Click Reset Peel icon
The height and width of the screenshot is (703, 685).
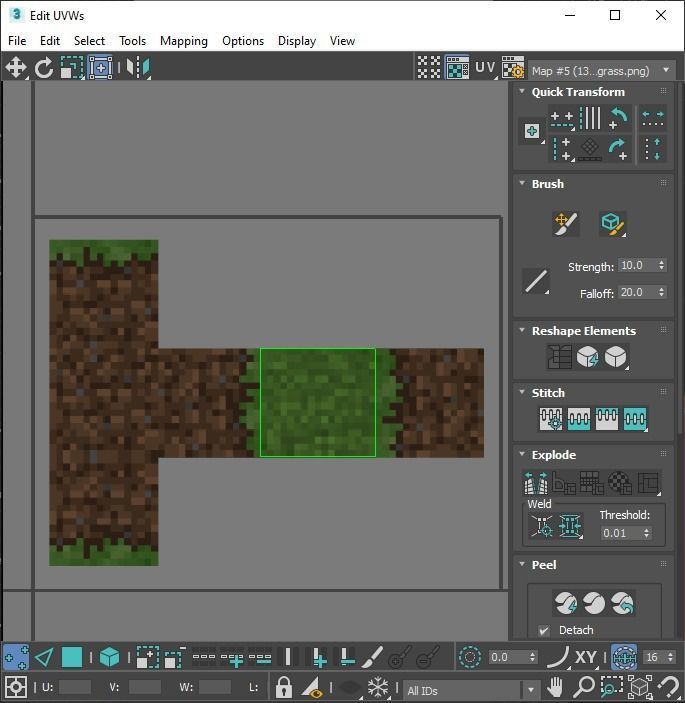[x=622, y=603]
